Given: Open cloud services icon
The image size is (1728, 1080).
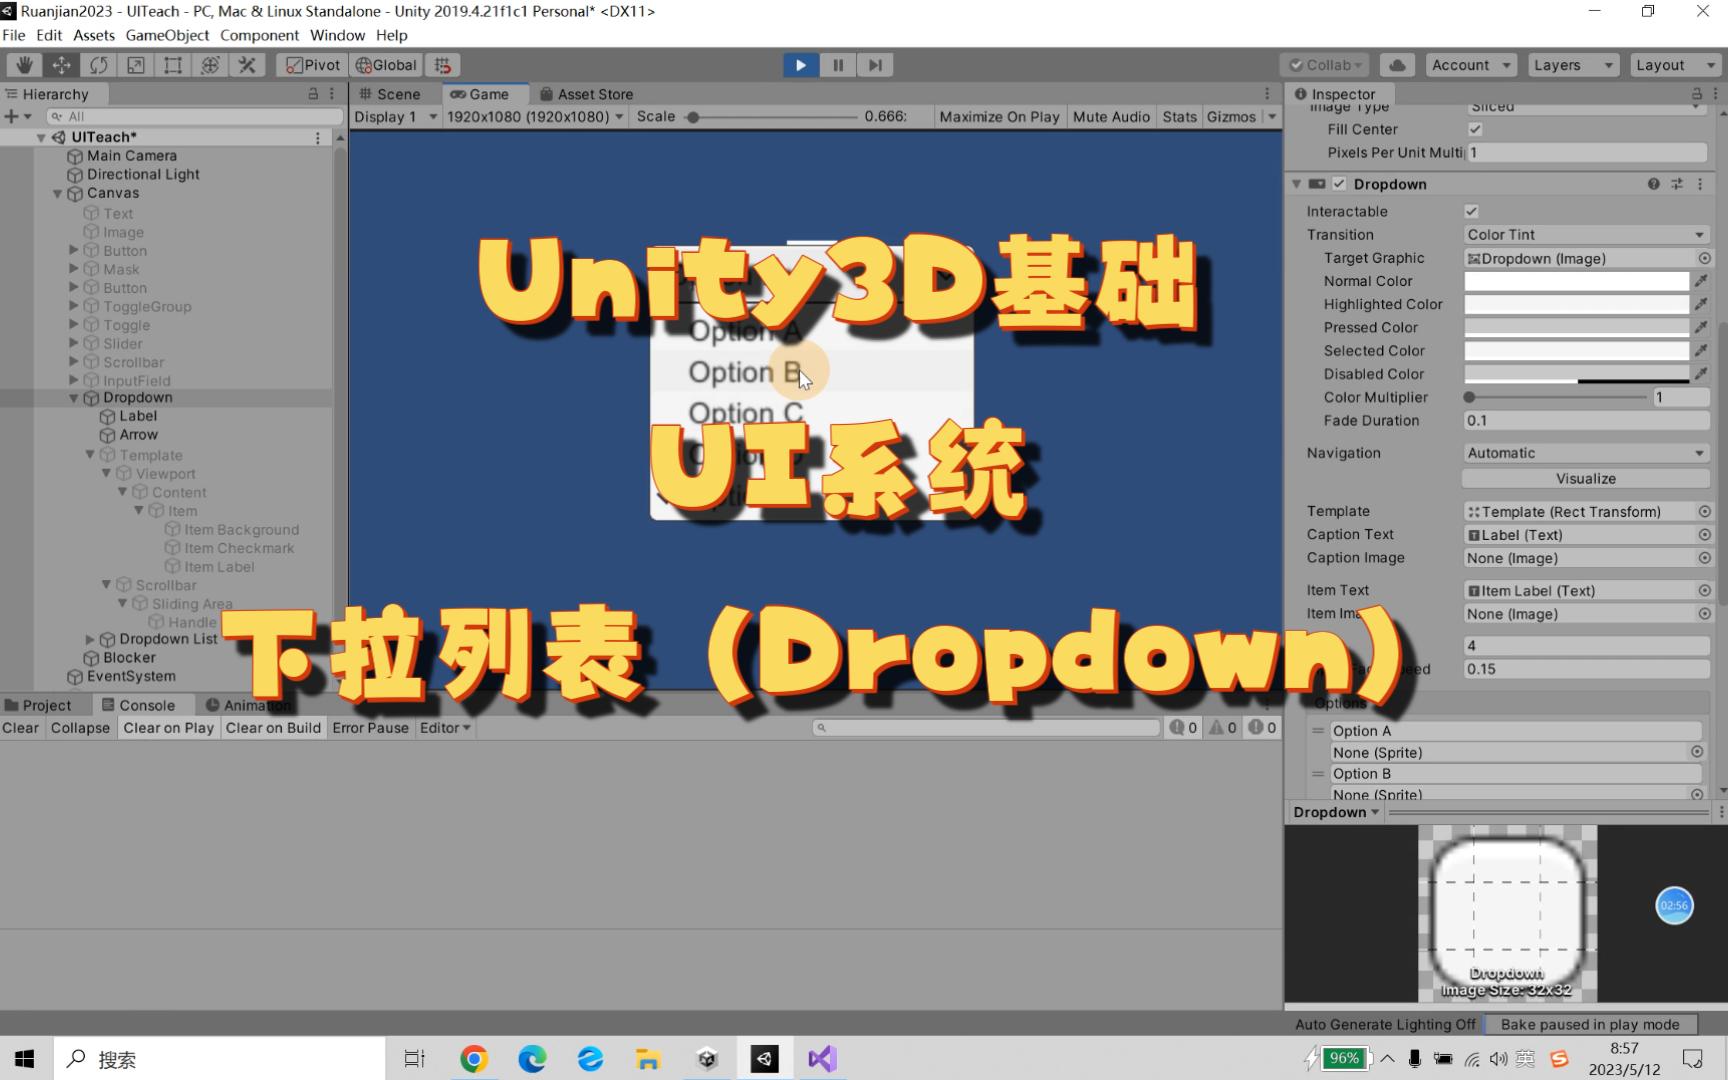Looking at the screenshot, I should pyautogui.click(x=1397, y=65).
